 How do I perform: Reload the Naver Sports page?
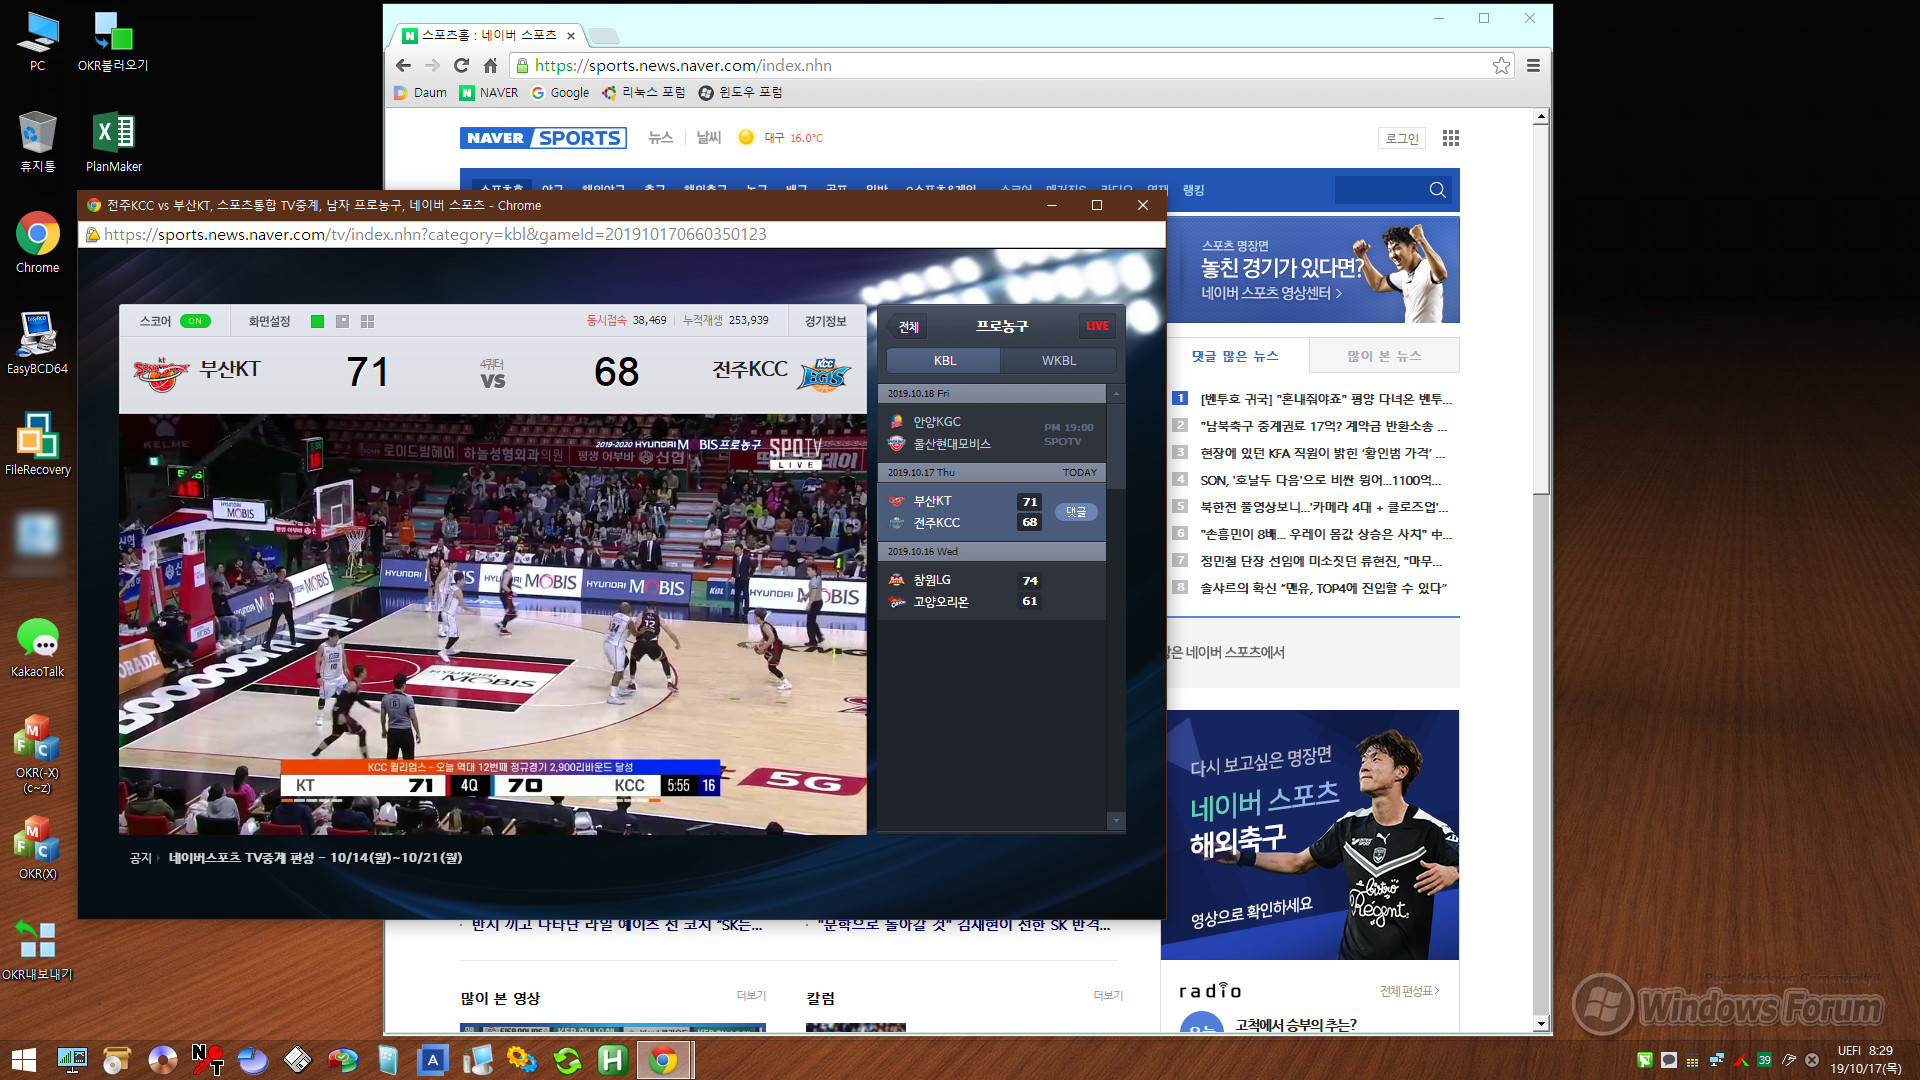point(461,65)
